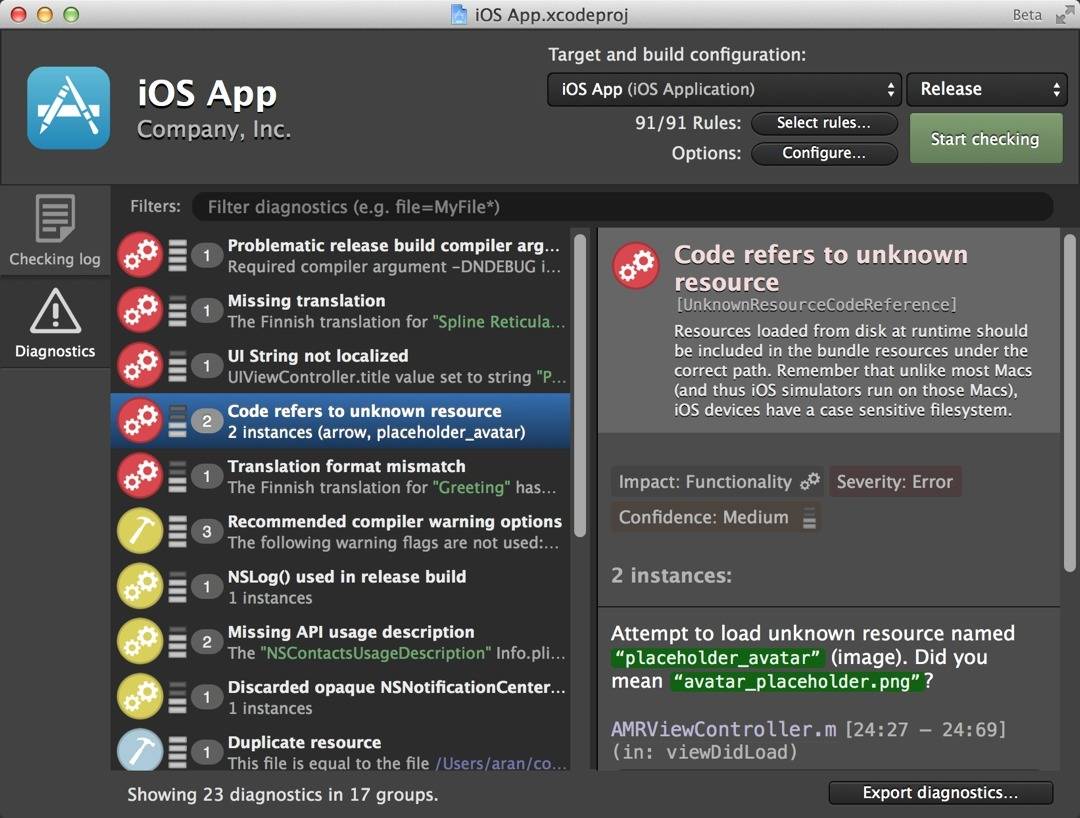Toggle the Severity: Error filter tag
This screenshot has width=1080, height=818.
[x=894, y=482]
